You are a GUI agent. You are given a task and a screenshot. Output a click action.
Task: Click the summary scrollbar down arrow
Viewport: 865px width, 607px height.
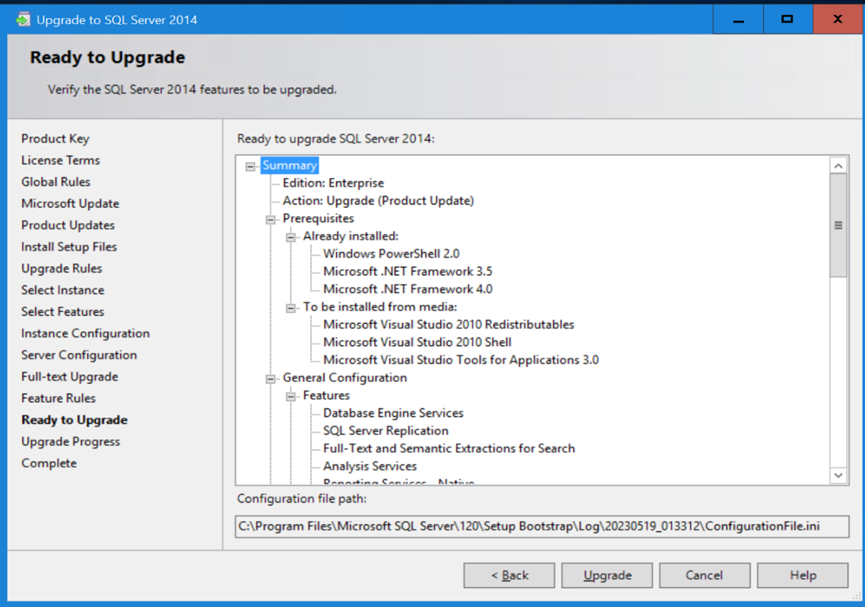point(839,475)
